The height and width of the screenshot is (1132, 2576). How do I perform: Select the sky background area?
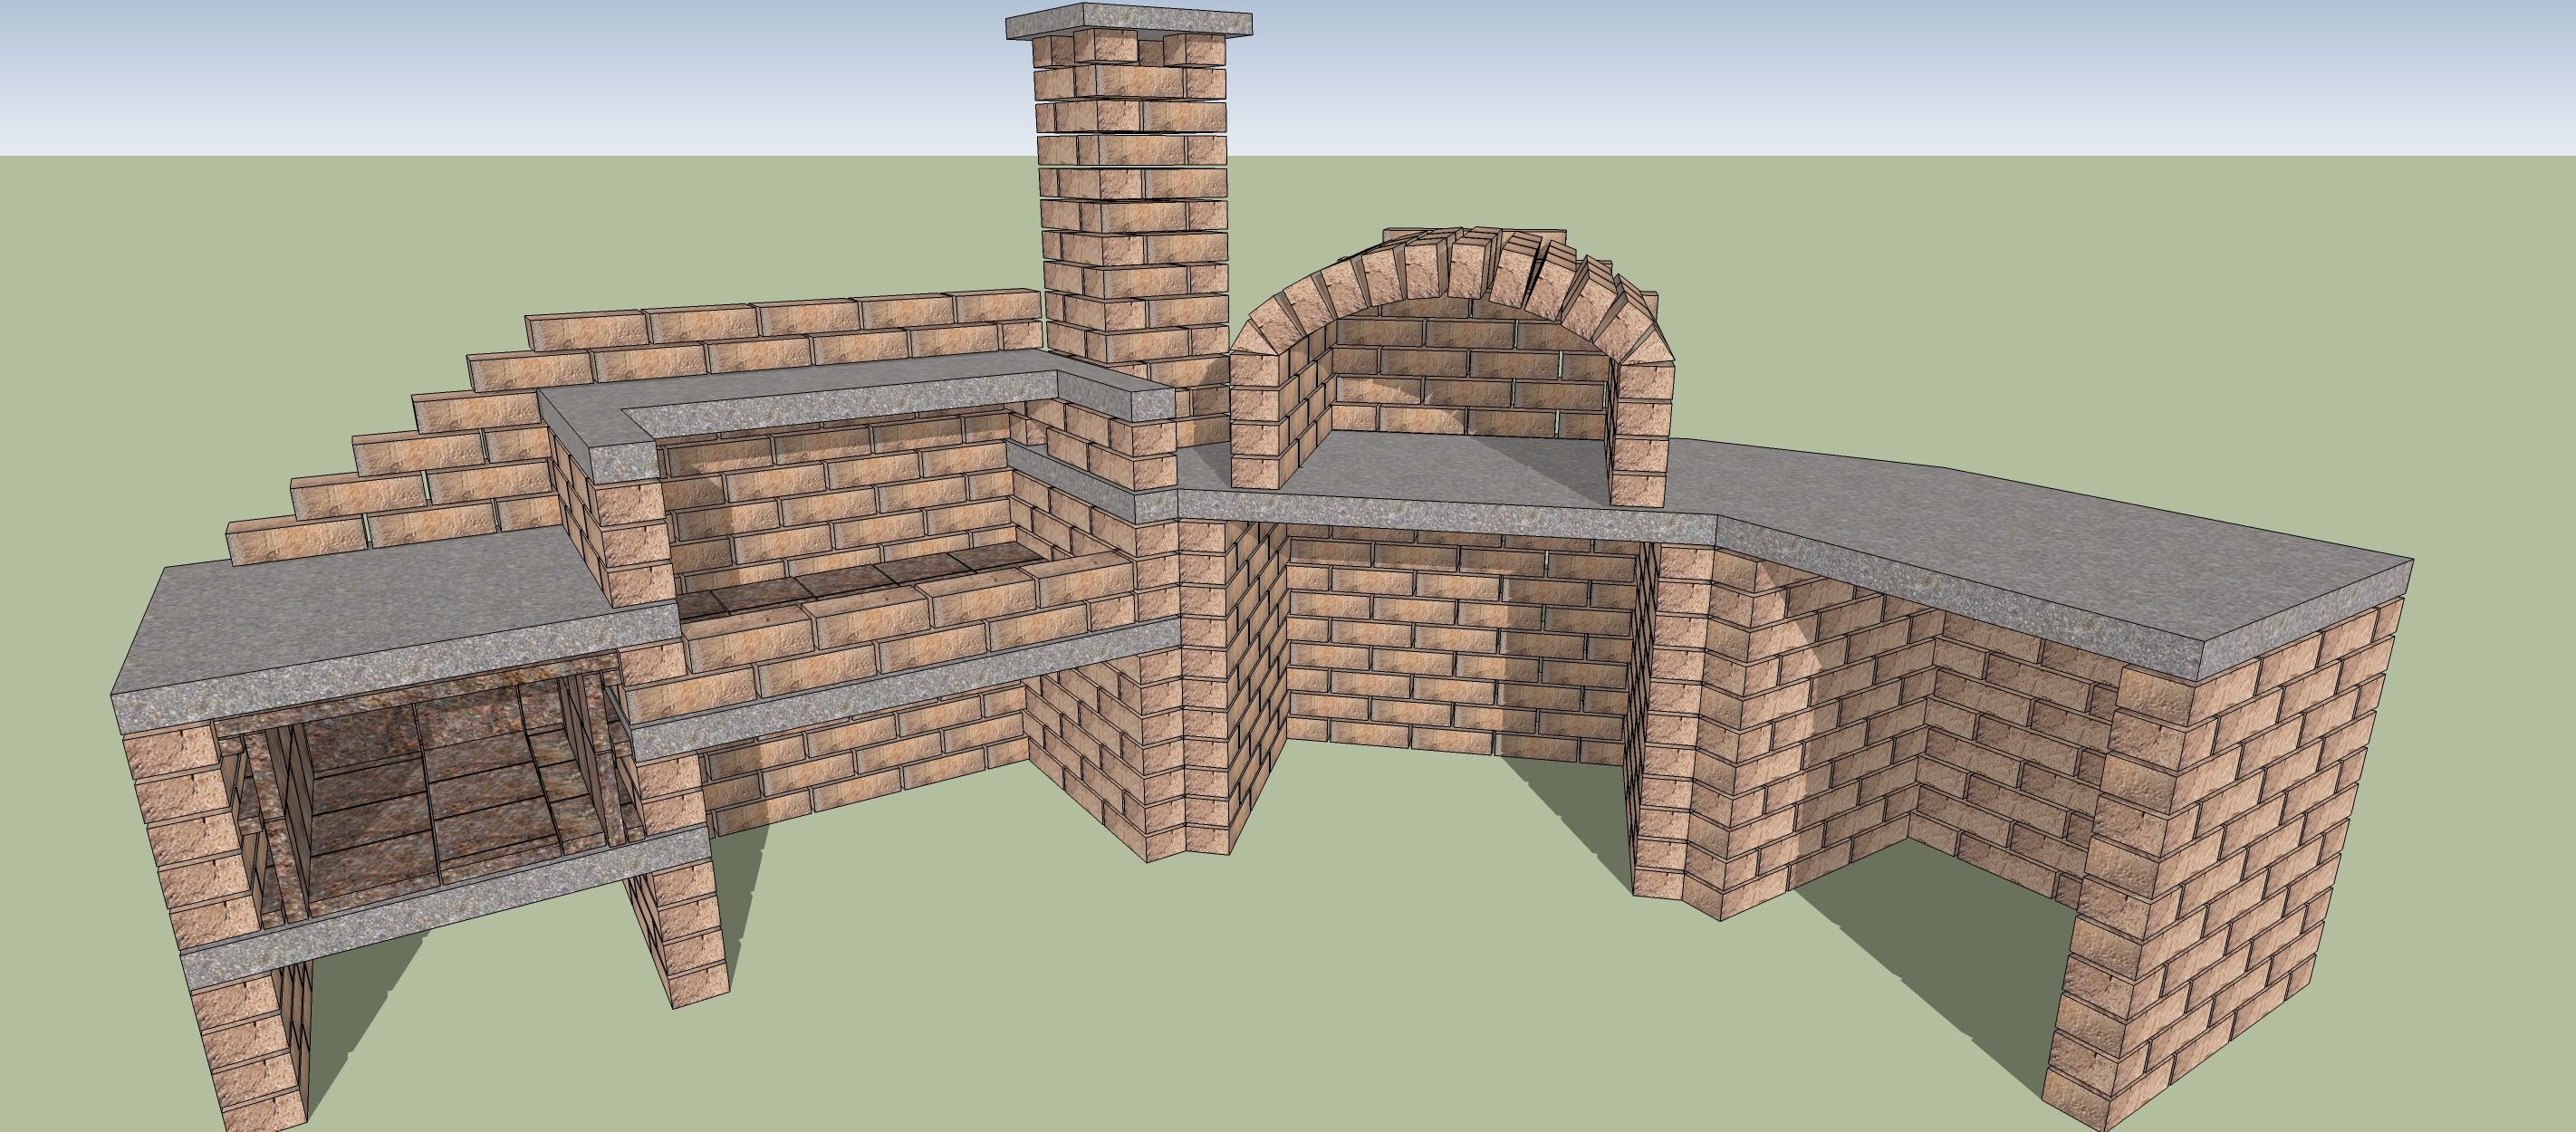click(500, 70)
